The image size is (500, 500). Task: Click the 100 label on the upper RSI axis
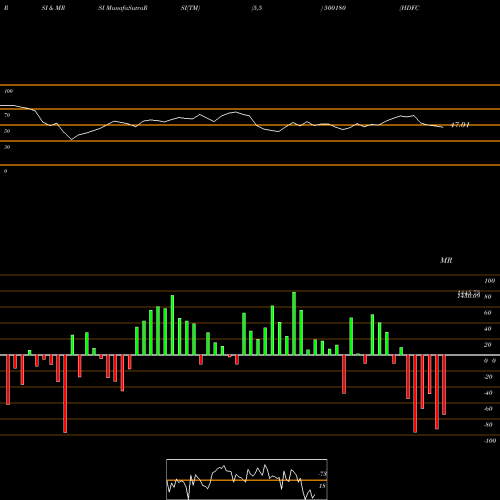tap(8, 91)
